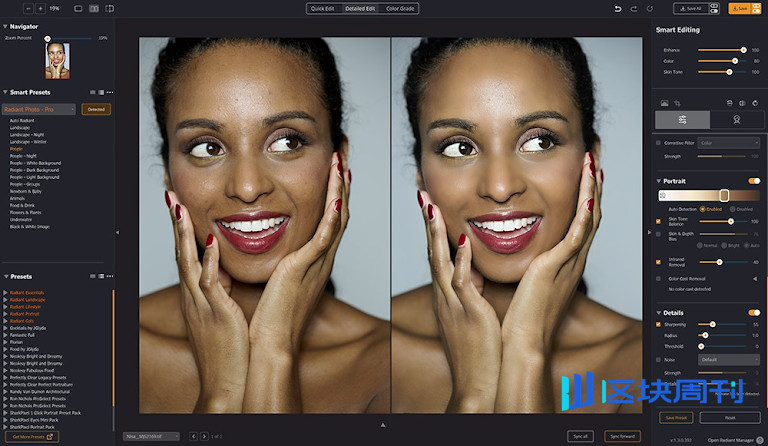
Task: Open Smart Presets more options icon
Action: click(110, 92)
